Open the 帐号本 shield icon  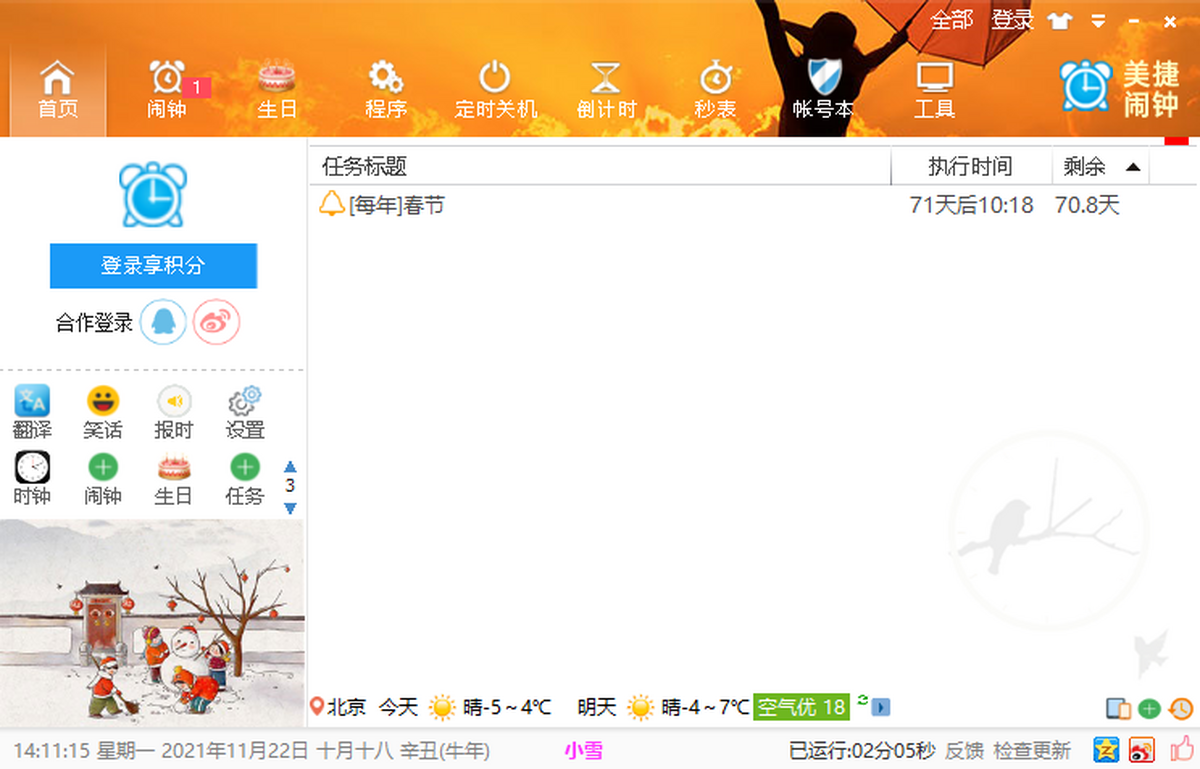823,90
